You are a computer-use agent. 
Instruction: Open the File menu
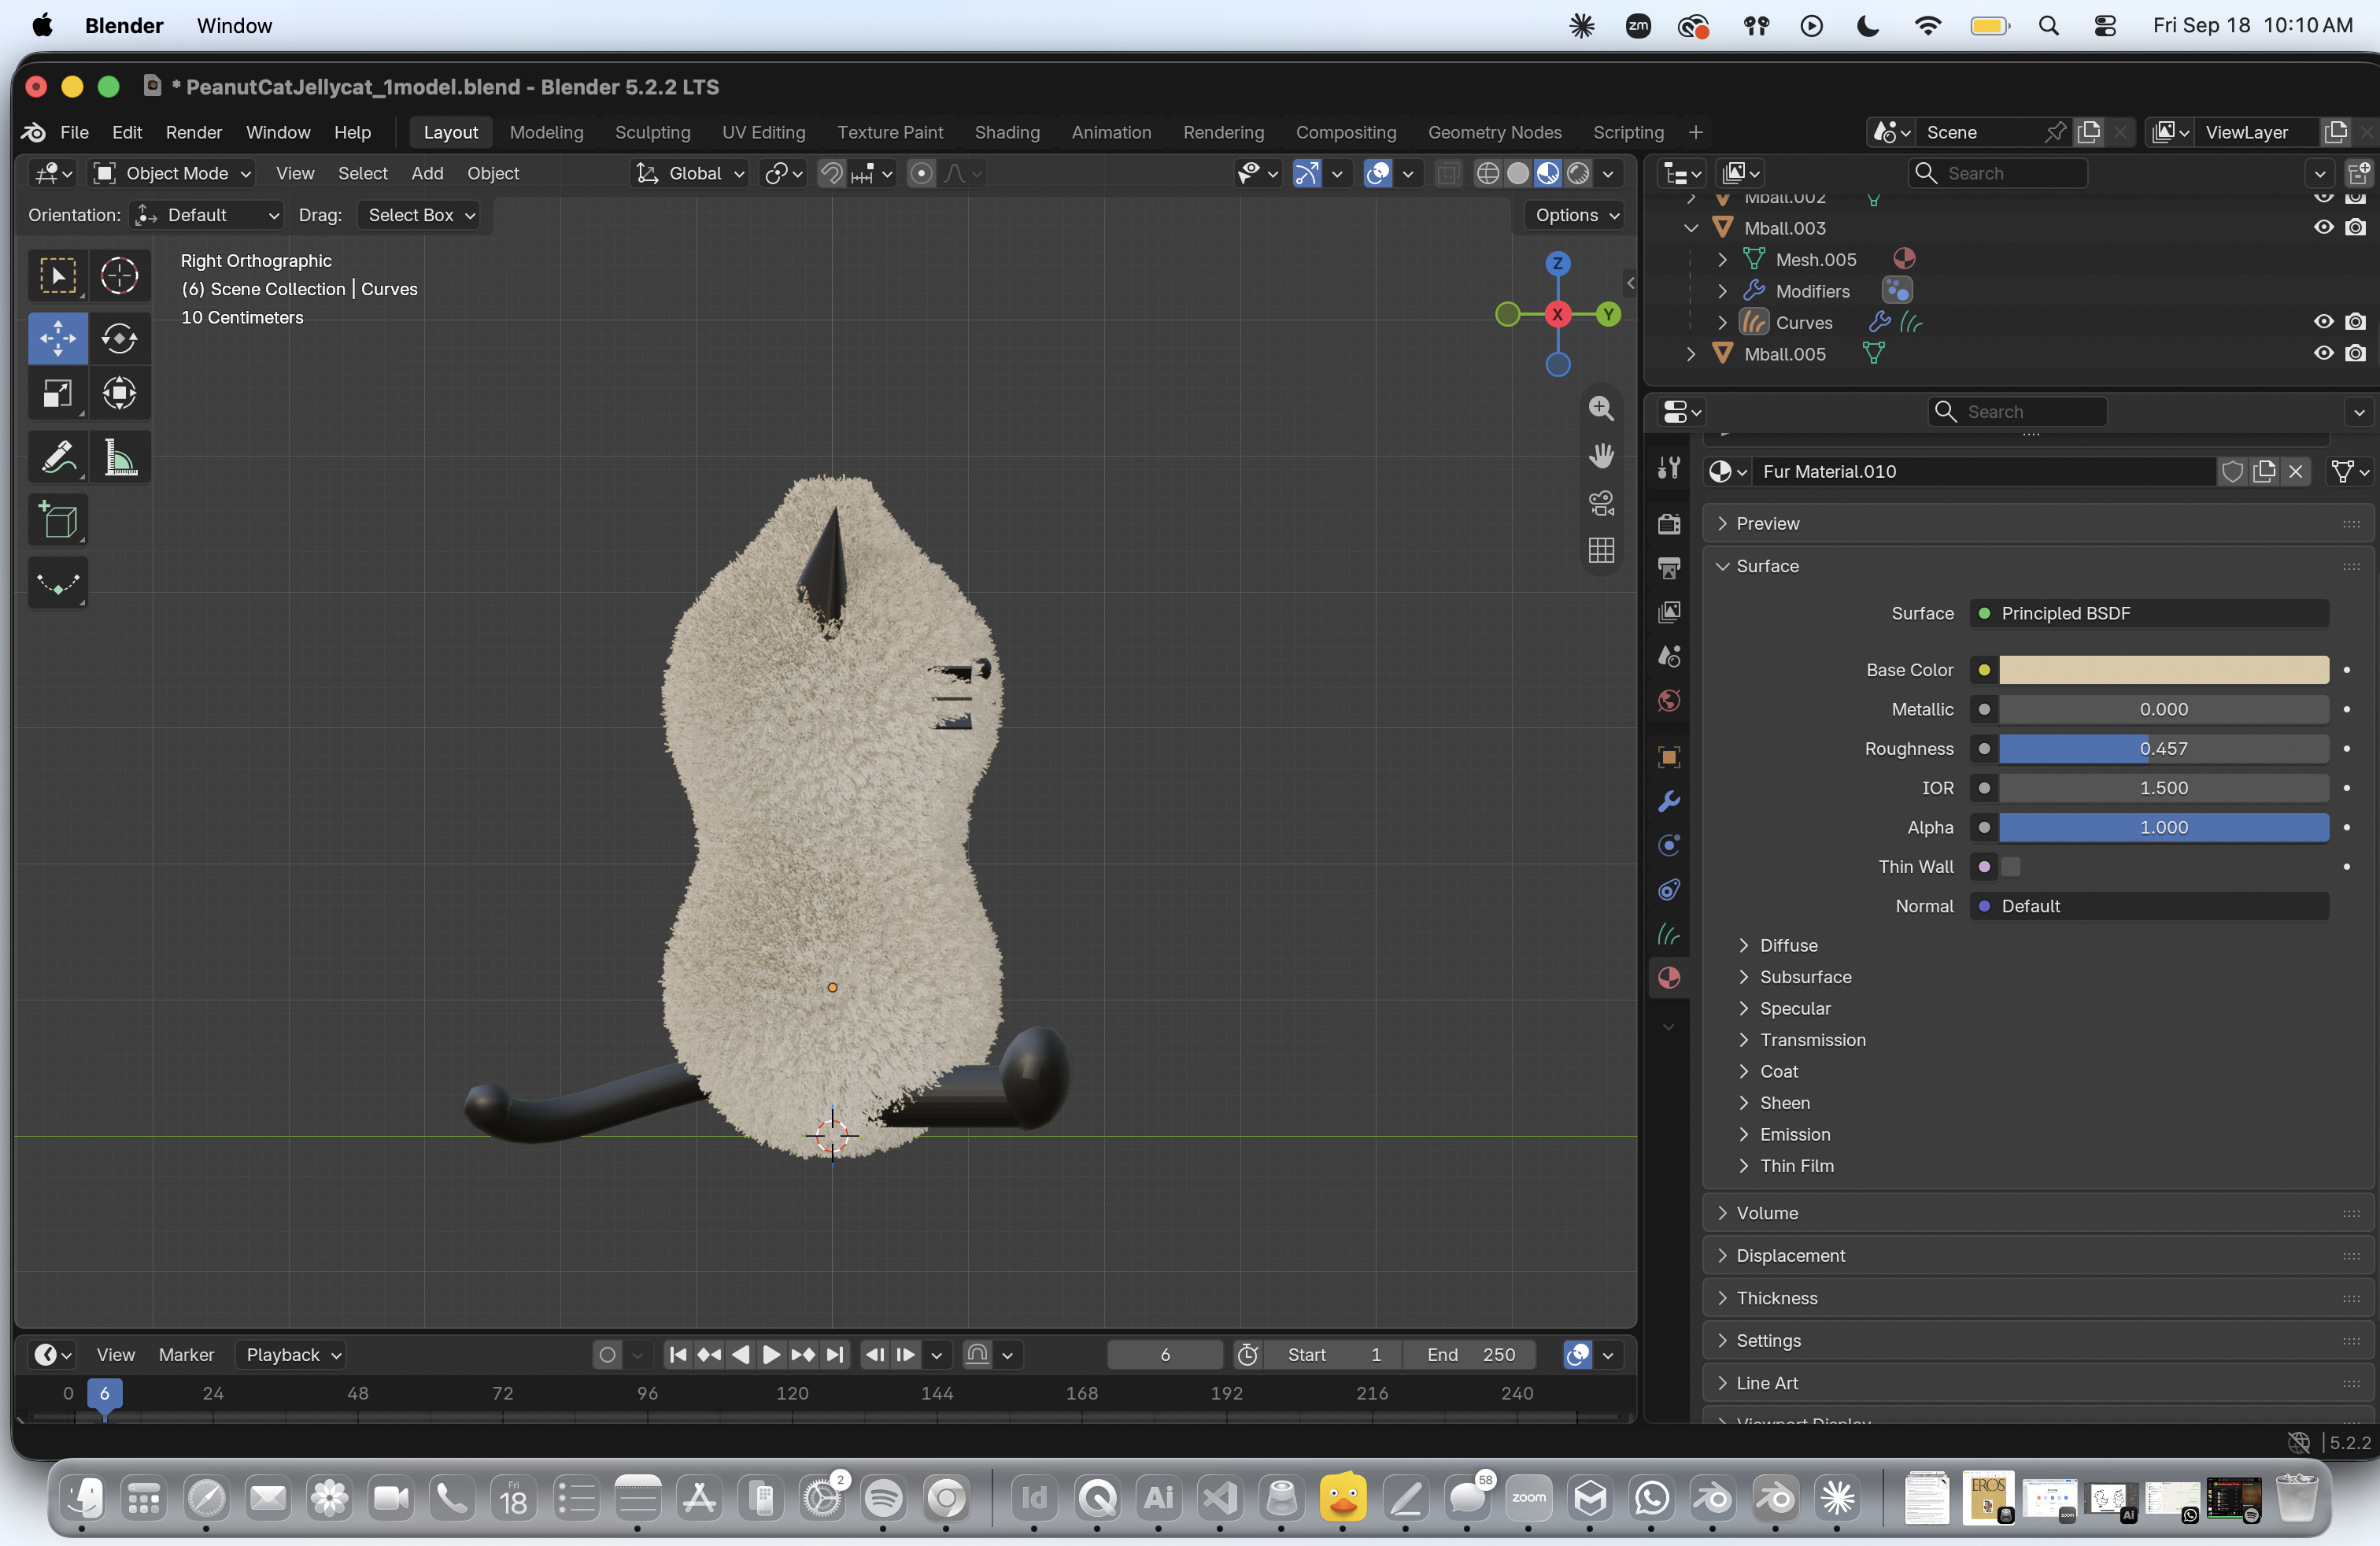tap(74, 132)
